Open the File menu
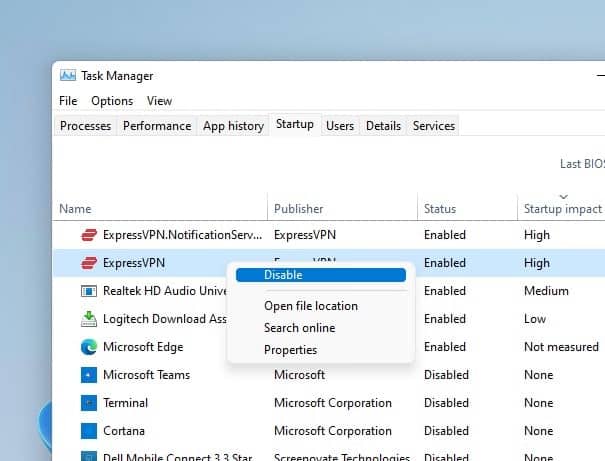605x461 pixels. [x=68, y=101]
